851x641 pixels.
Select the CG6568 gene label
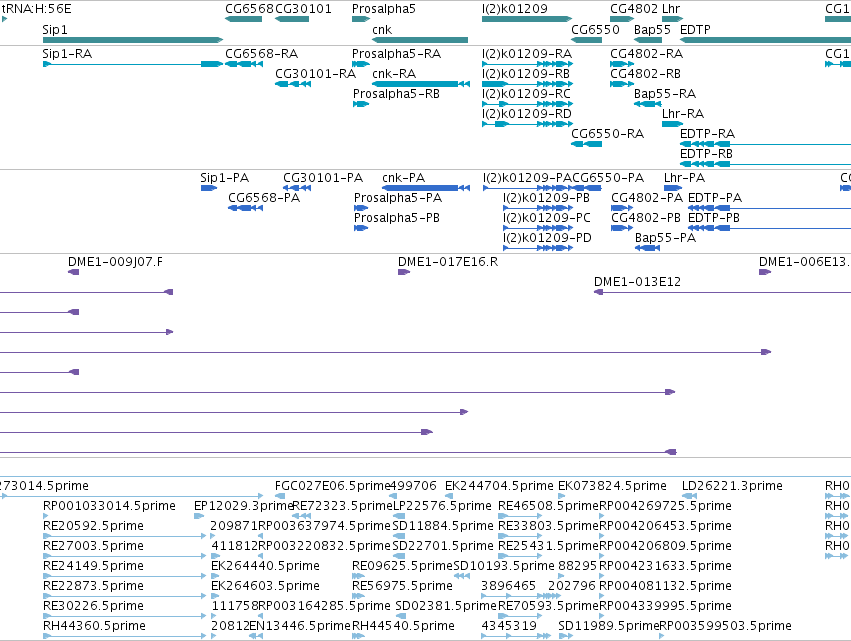click(250, 9)
